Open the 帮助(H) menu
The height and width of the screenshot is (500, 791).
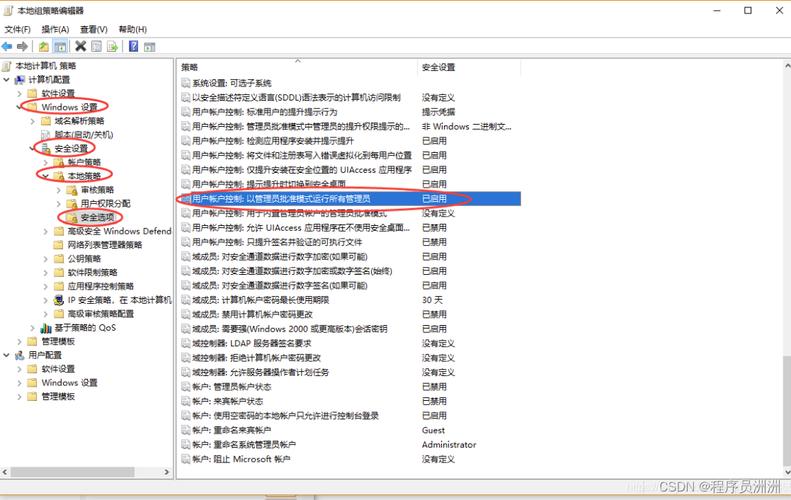[x=133, y=29]
